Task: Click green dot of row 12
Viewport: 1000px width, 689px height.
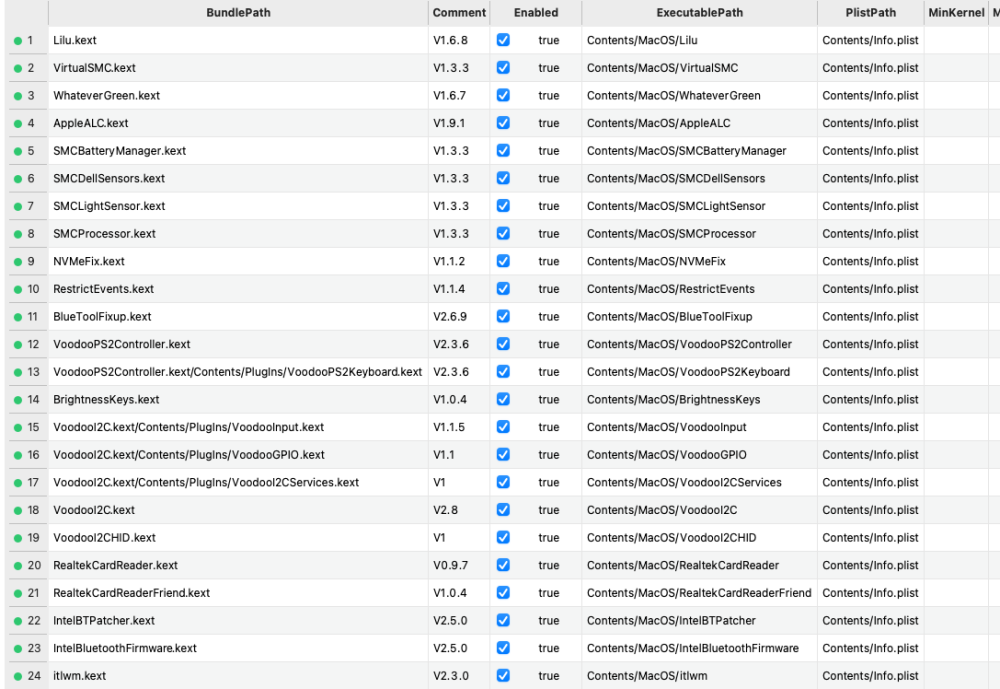Action: pyautogui.click(x=18, y=344)
